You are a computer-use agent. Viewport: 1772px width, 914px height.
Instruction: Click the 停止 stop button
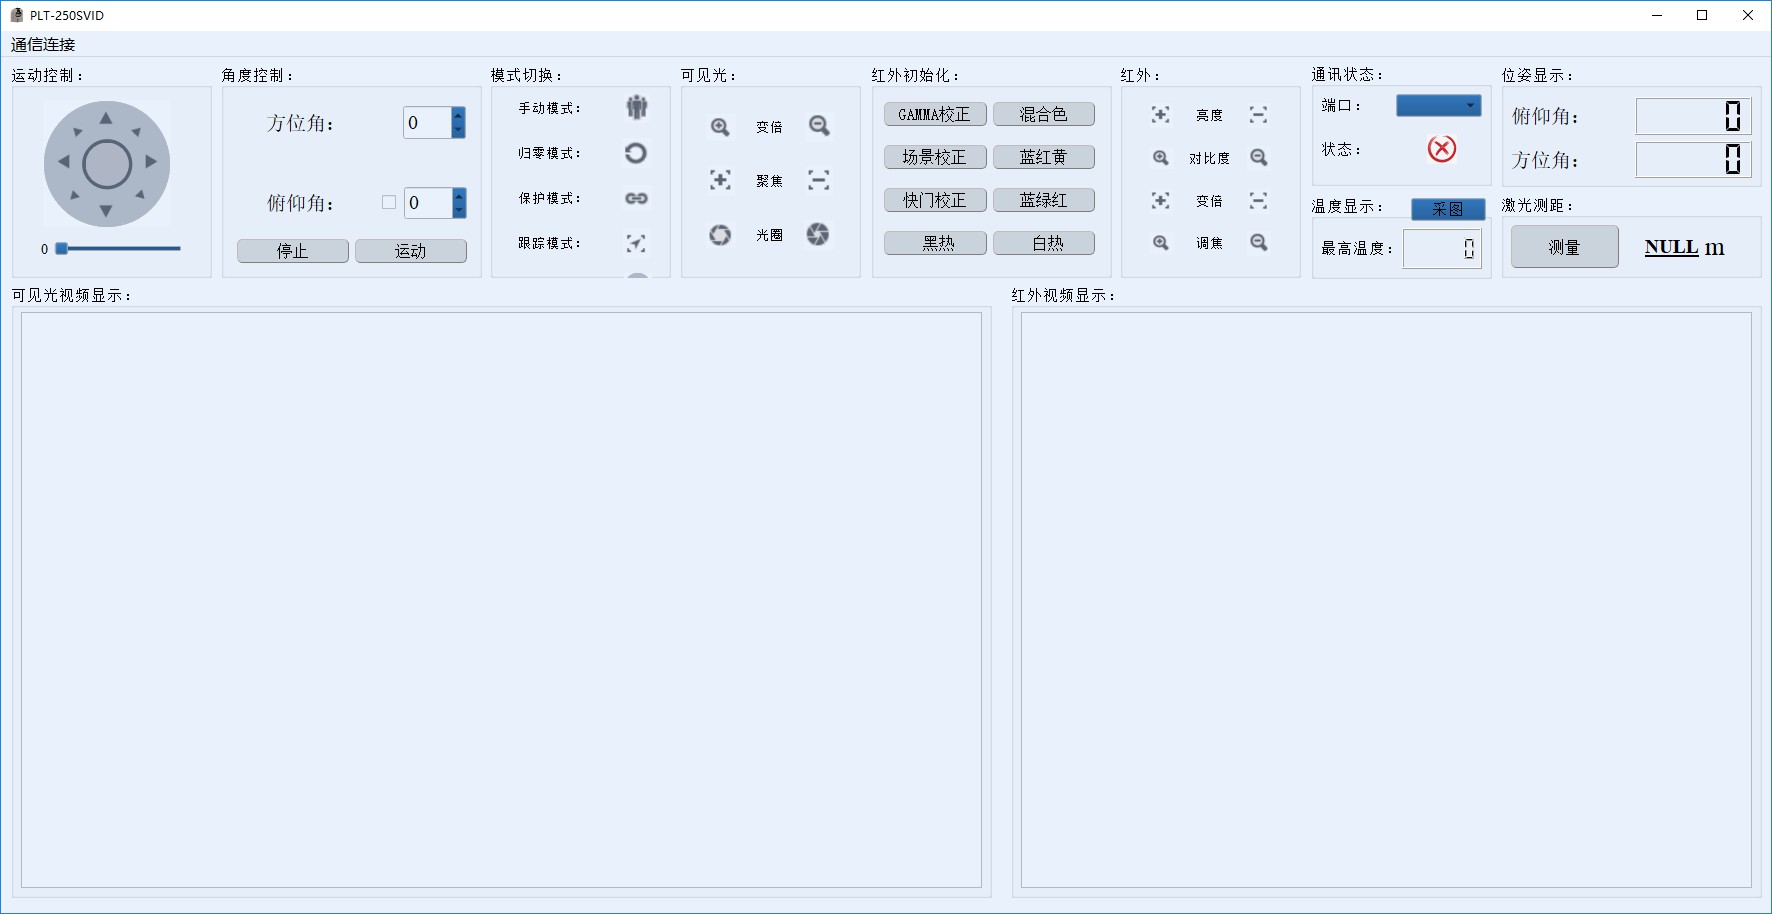[293, 251]
